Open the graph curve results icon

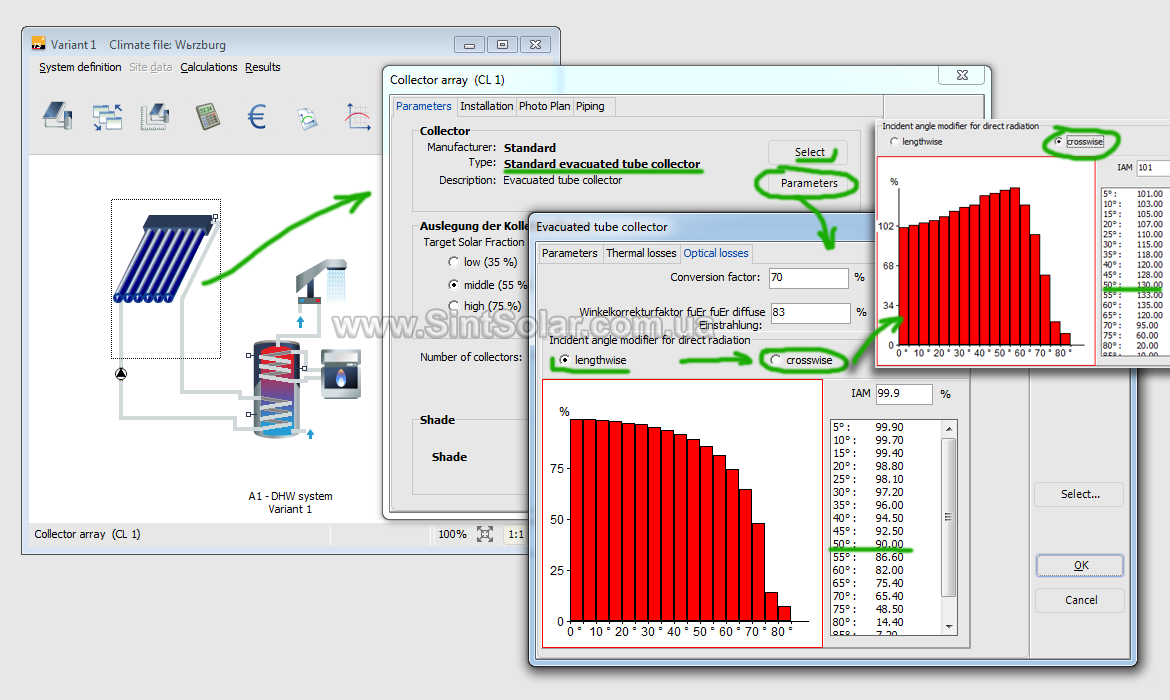pos(357,117)
